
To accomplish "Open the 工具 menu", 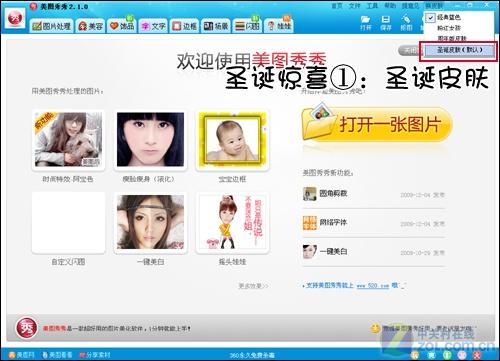I will (x=372, y=6).
